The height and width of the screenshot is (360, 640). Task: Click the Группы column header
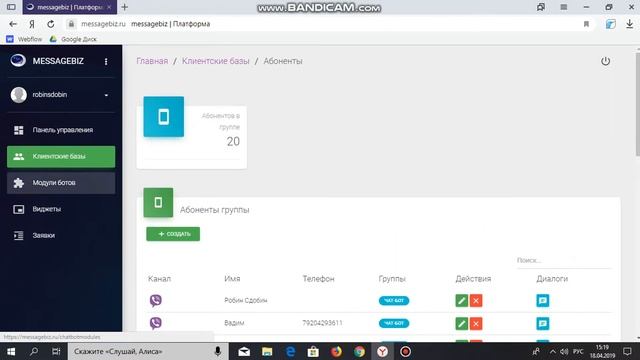392,279
